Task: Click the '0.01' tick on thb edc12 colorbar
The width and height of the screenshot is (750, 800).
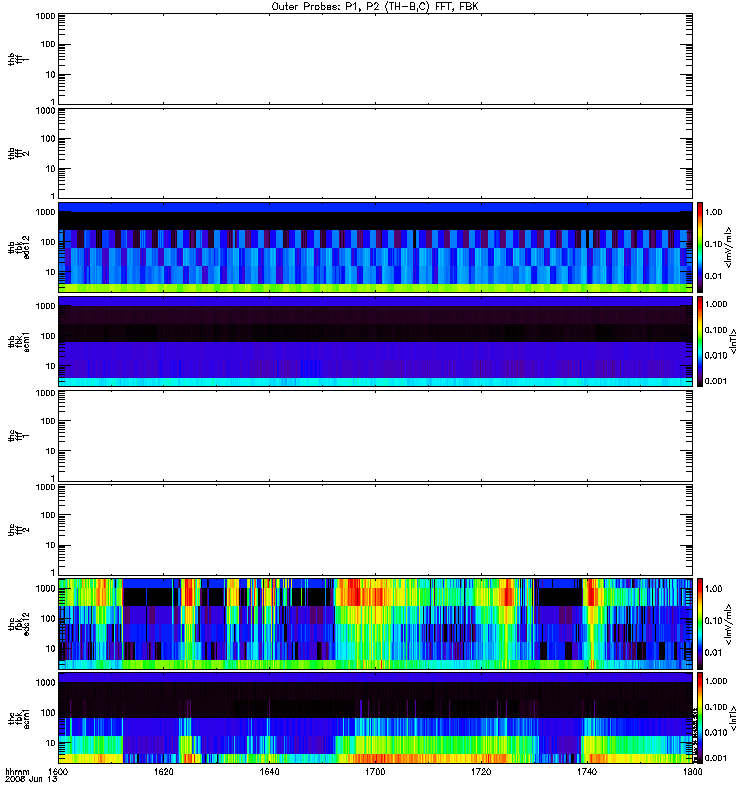Action: pyautogui.click(x=713, y=276)
